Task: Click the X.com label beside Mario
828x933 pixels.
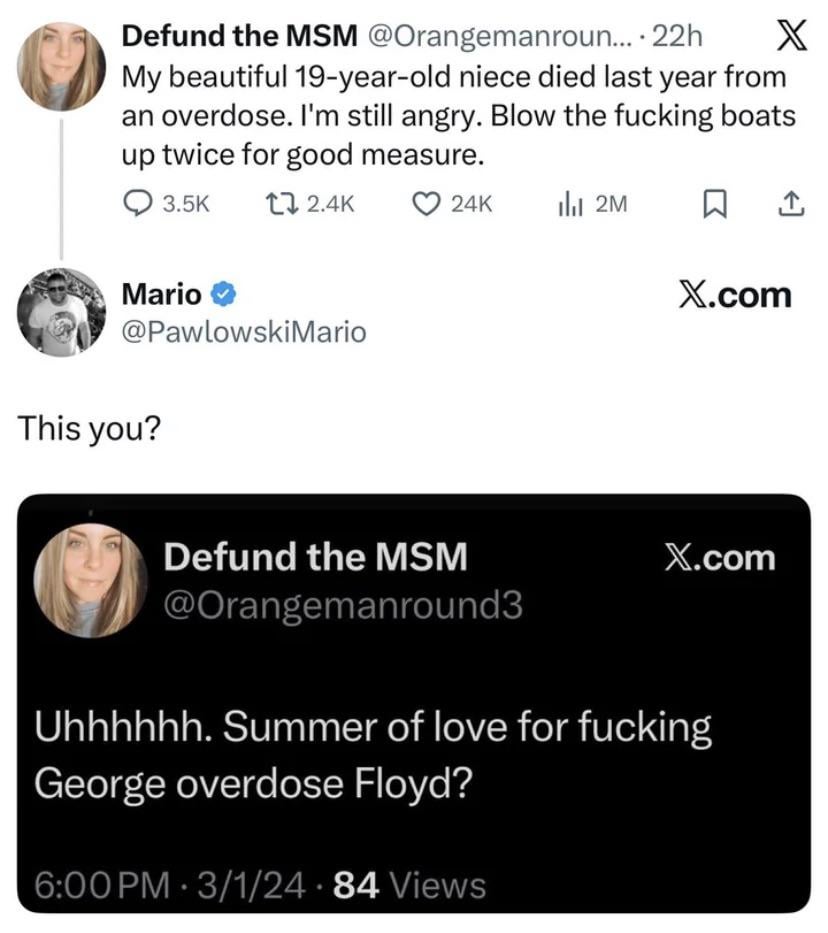Action: pyautogui.click(x=733, y=295)
